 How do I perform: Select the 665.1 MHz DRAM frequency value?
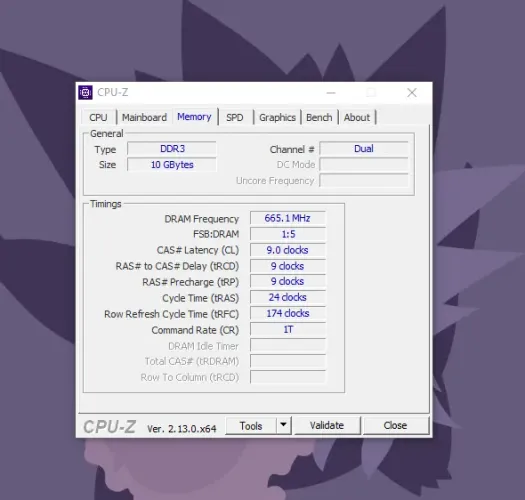click(x=288, y=218)
